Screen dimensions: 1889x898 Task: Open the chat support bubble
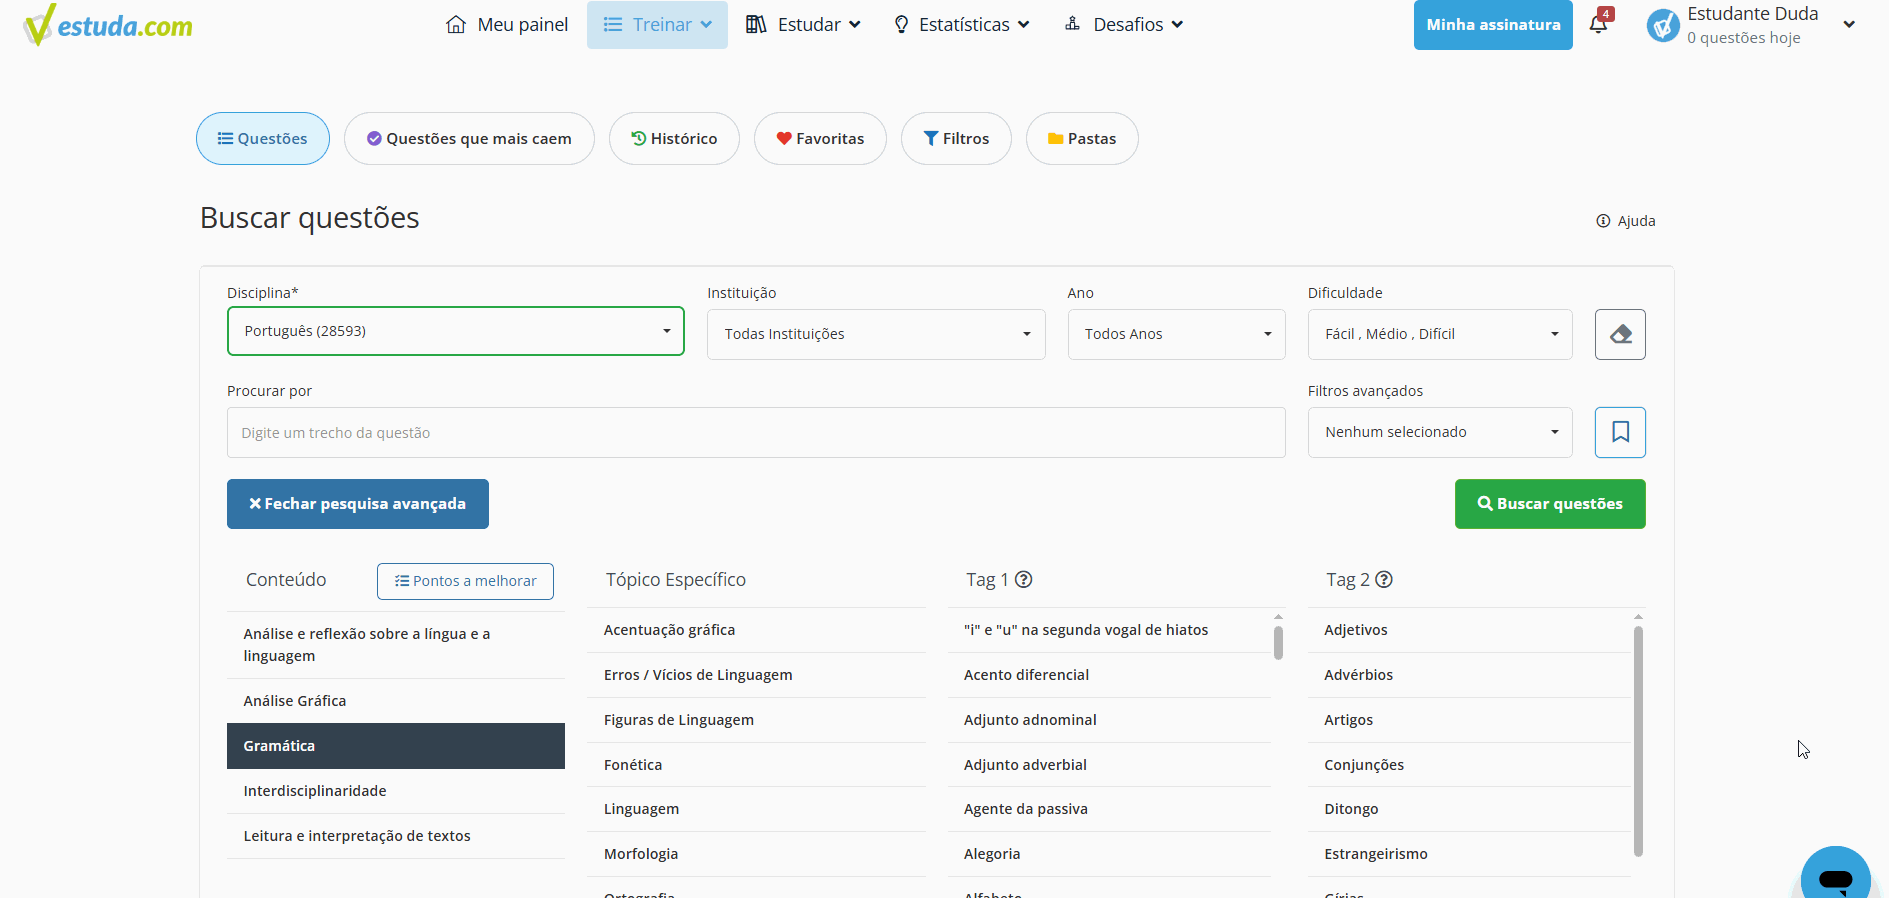1835,877
